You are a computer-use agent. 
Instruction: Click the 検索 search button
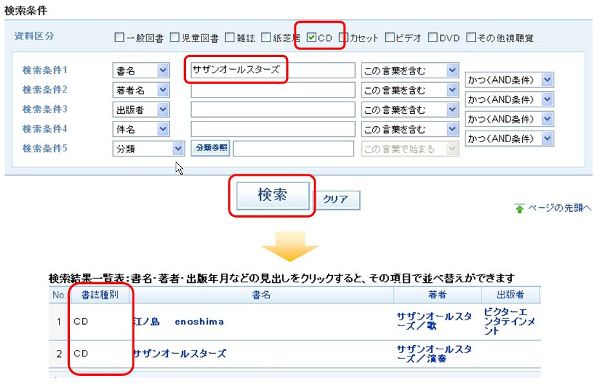[272, 195]
